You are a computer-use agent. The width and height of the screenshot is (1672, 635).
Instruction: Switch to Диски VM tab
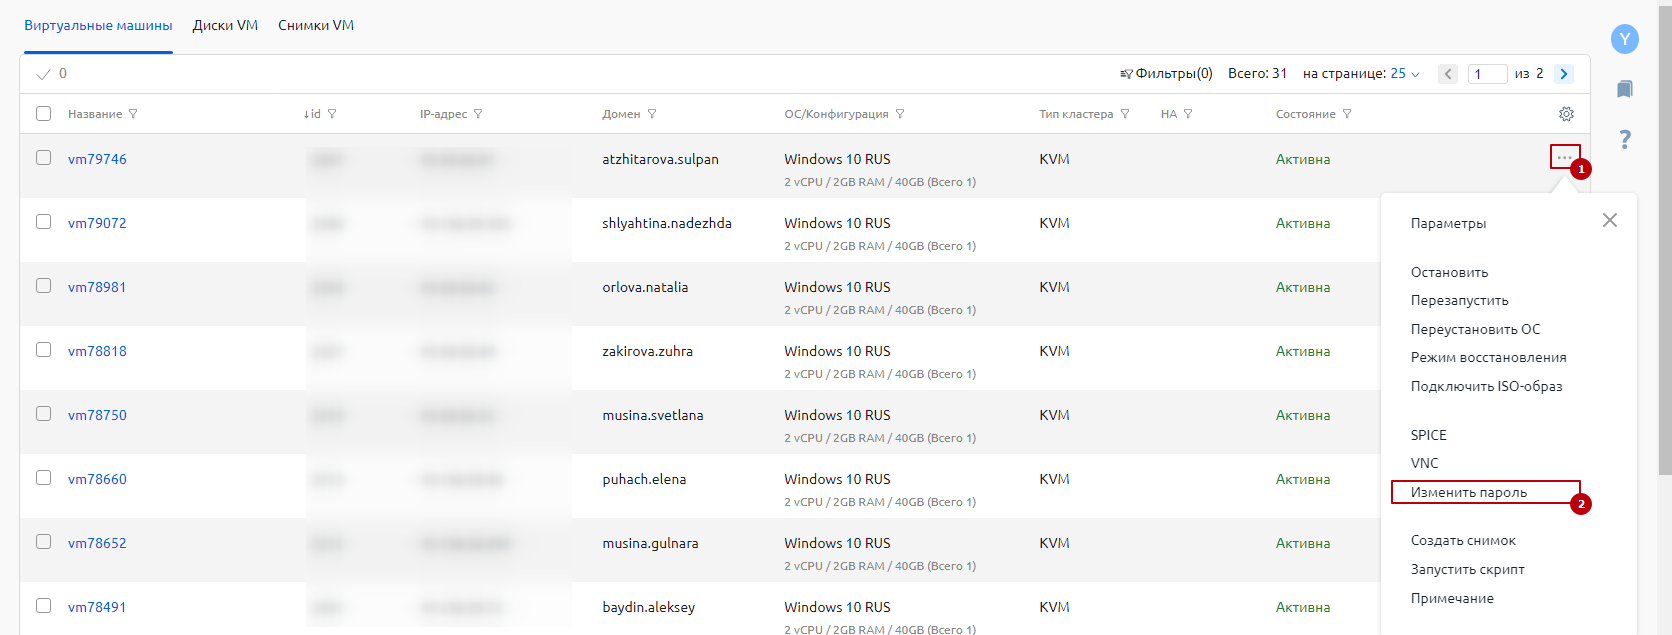pyautogui.click(x=225, y=26)
